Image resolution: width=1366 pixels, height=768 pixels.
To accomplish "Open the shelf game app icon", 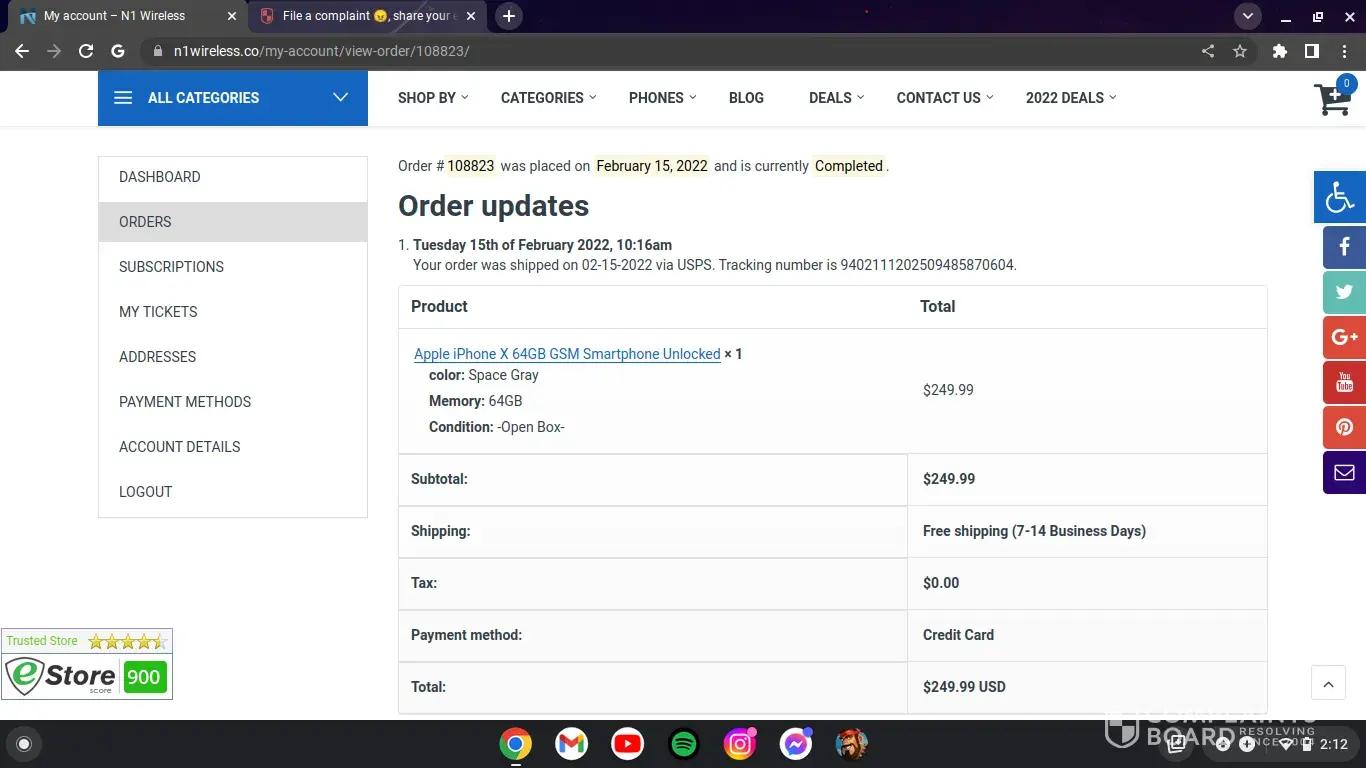I will tap(852, 744).
